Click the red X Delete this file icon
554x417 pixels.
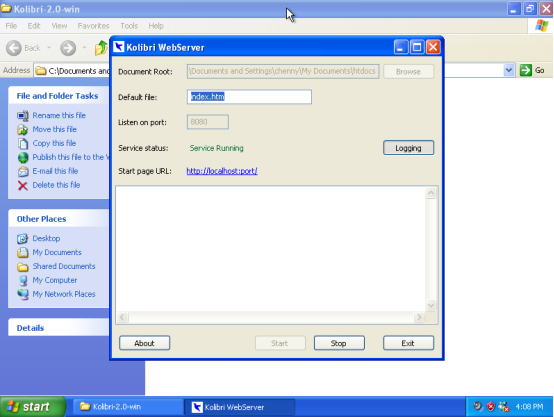(x=23, y=185)
